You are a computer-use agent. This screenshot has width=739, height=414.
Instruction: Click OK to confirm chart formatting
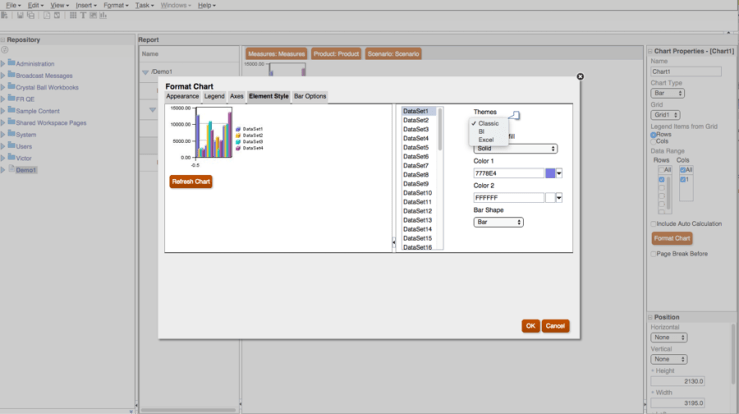[530, 326]
